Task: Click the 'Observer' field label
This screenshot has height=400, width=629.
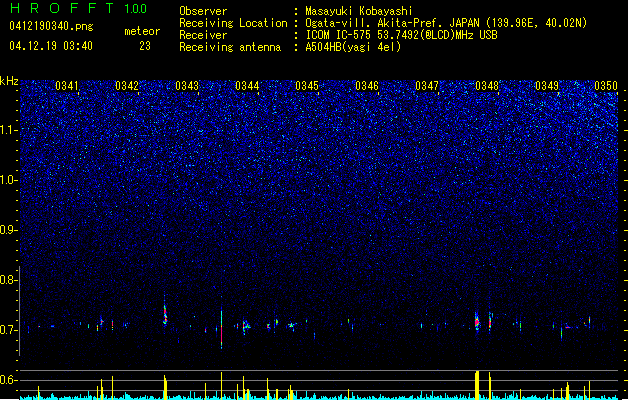Action: tap(203, 11)
